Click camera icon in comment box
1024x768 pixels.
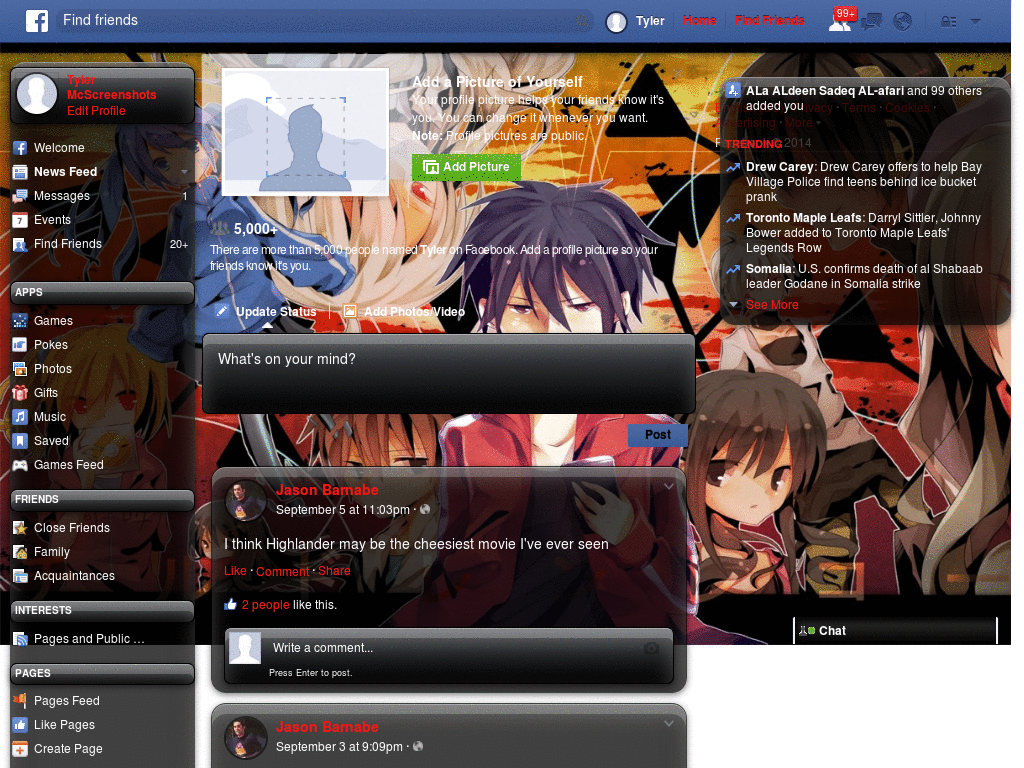tap(651, 648)
